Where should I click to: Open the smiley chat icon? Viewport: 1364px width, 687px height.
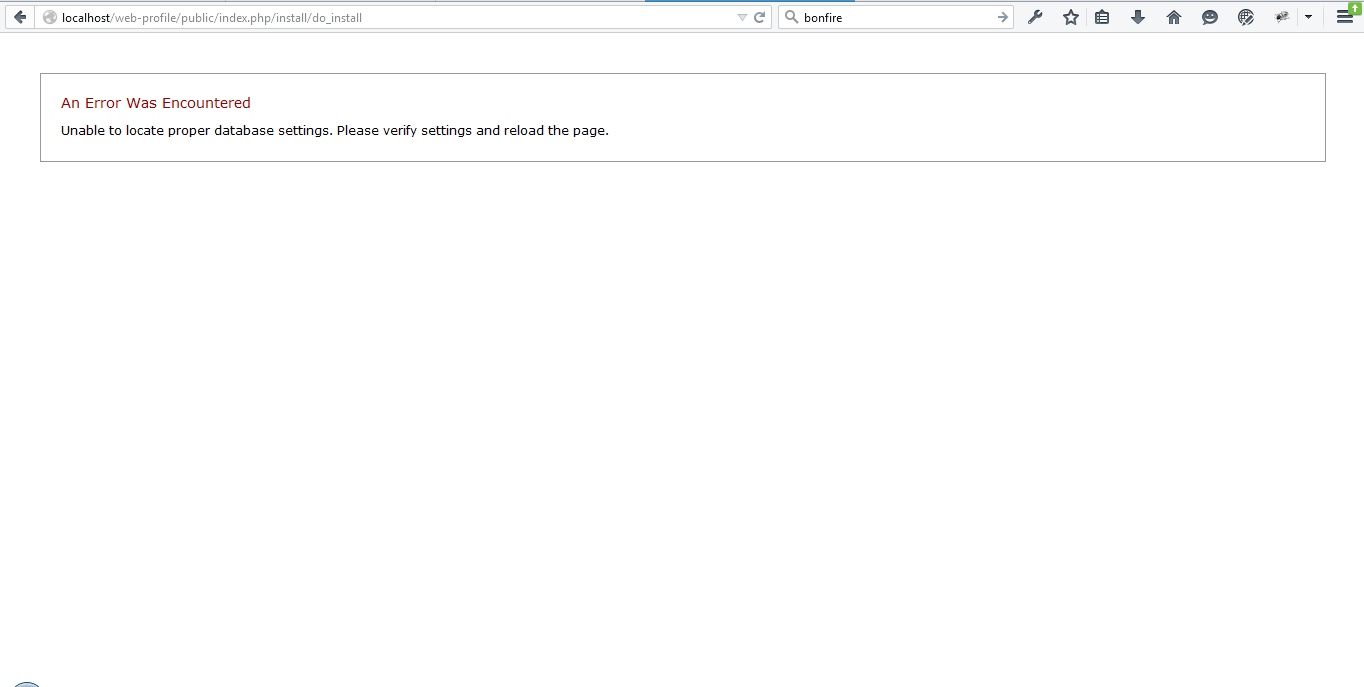pos(1210,17)
